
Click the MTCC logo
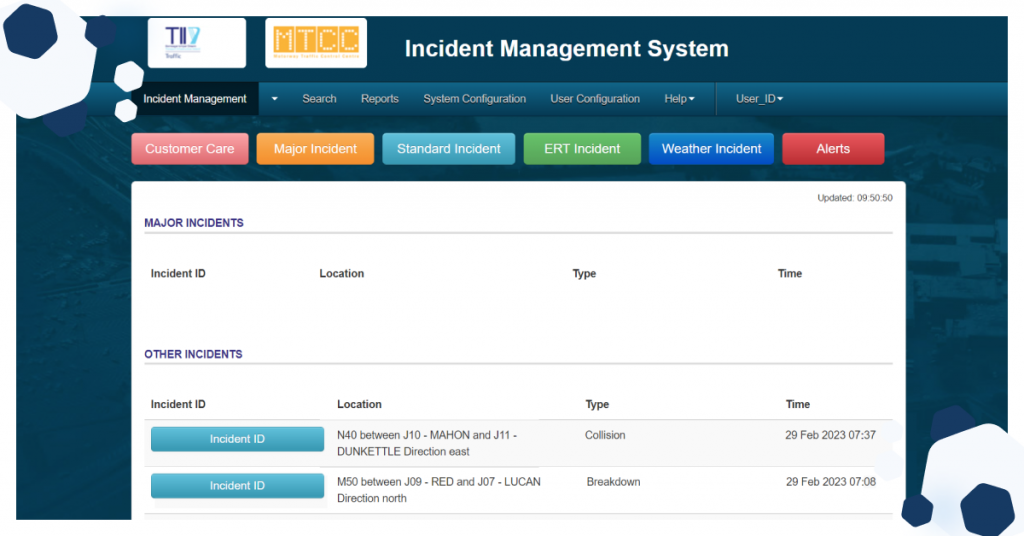point(316,43)
